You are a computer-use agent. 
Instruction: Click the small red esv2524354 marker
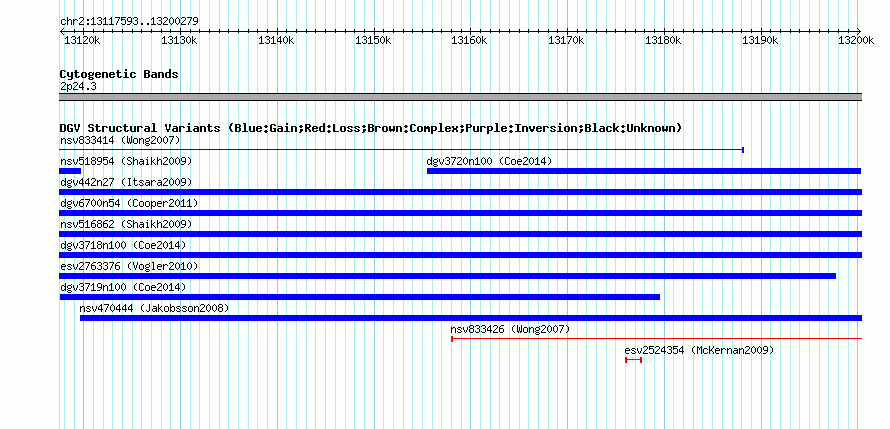pyautogui.click(x=633, y=360)
